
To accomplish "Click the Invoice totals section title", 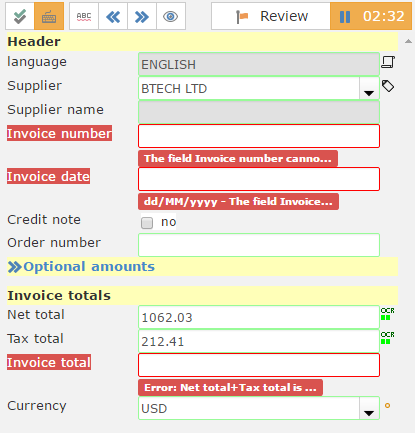I will 59,296.
